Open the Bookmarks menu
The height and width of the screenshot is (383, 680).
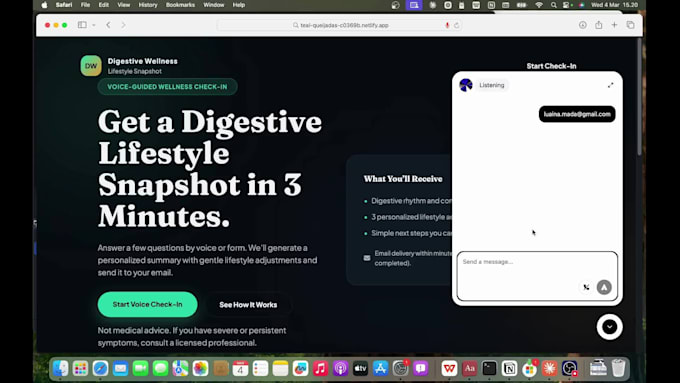pyautogui.click(x=180, y=5)
